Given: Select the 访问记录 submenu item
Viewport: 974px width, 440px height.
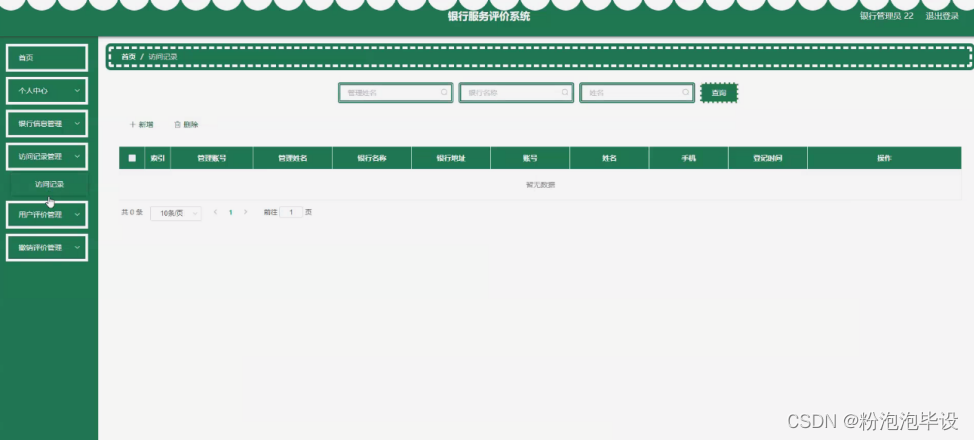Looking at the screenshot, I should point(49,185).
